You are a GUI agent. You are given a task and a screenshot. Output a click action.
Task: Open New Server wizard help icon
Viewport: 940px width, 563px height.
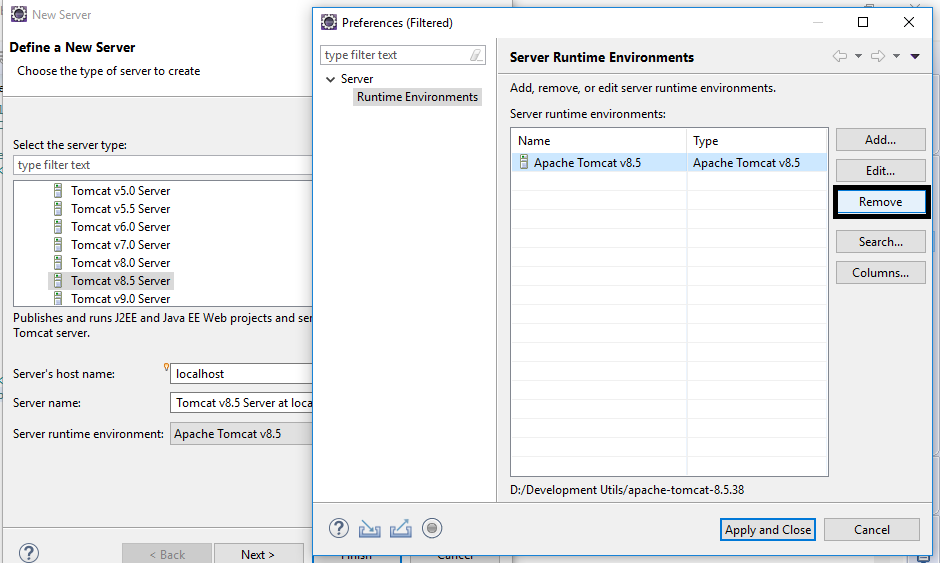(29, 553)
